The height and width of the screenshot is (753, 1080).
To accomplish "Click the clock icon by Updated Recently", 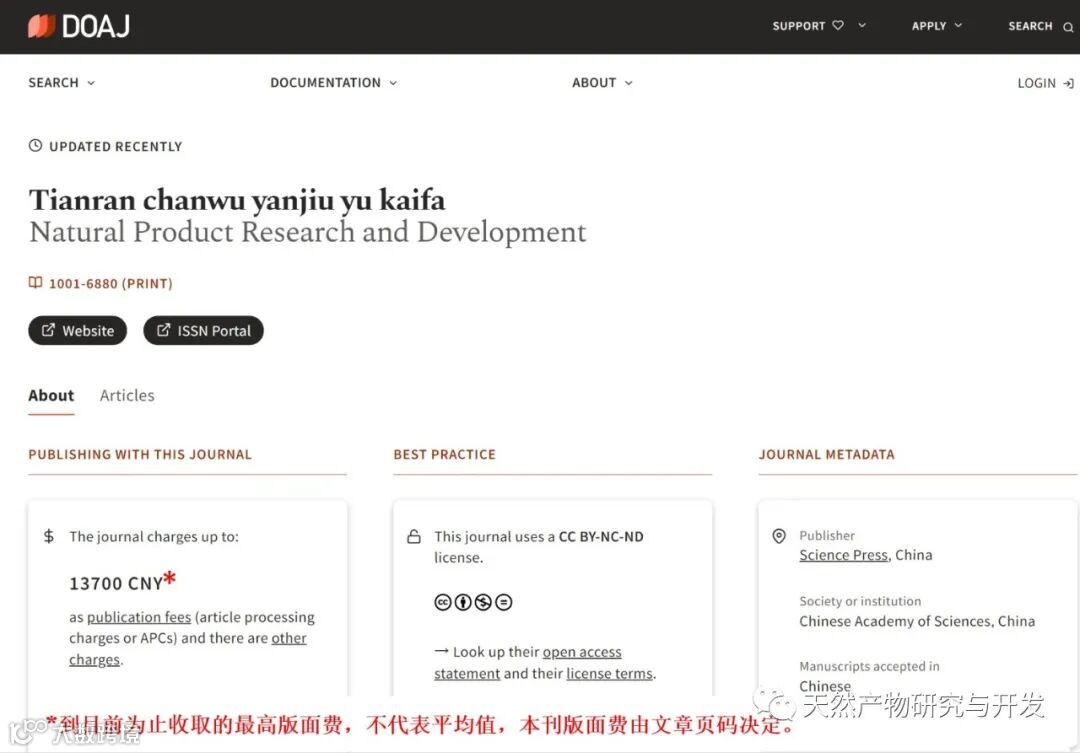I will [x=35, y=145].
